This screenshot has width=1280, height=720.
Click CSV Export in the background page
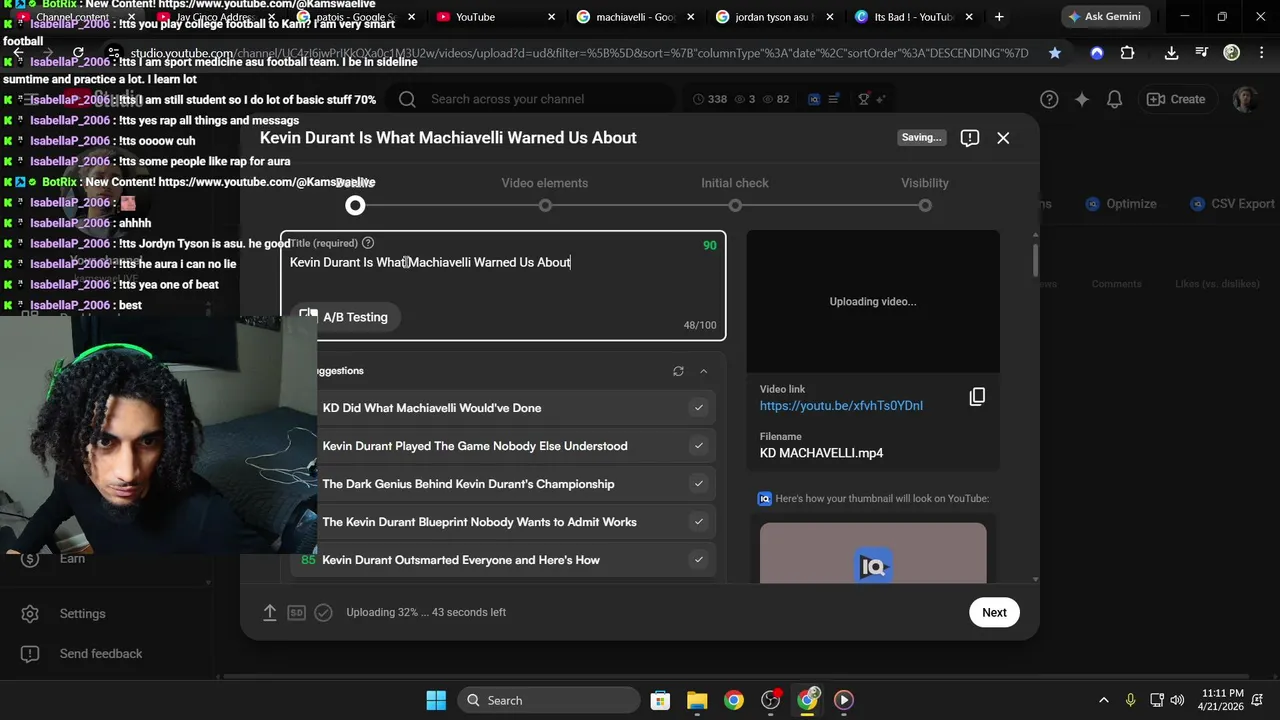pos(1232,204)
